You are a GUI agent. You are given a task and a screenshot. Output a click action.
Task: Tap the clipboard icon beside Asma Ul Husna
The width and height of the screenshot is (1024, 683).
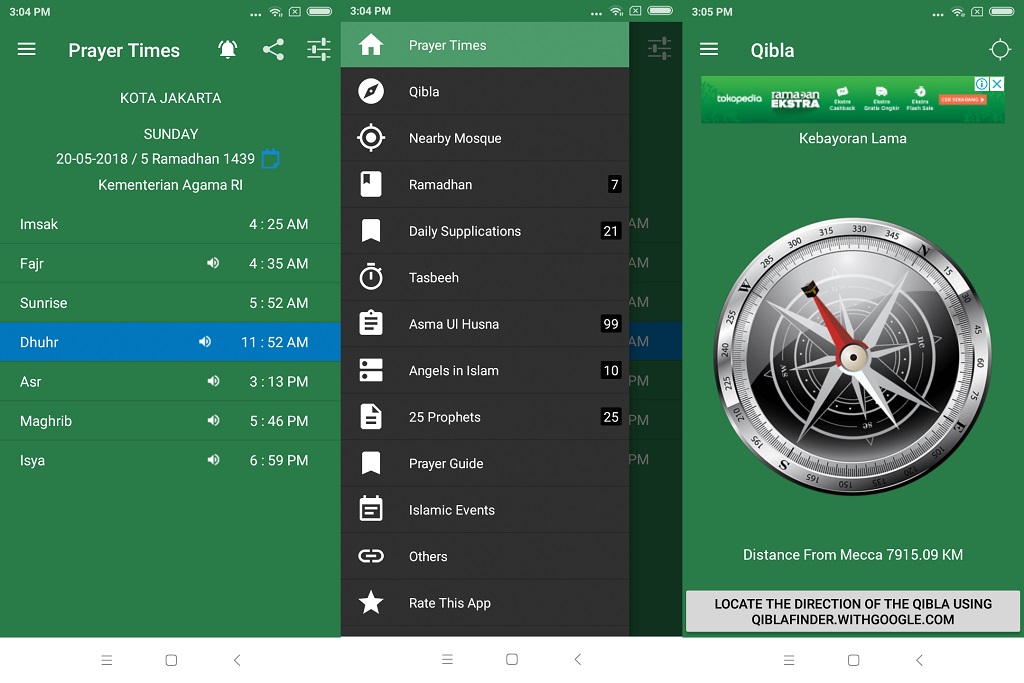371,323
